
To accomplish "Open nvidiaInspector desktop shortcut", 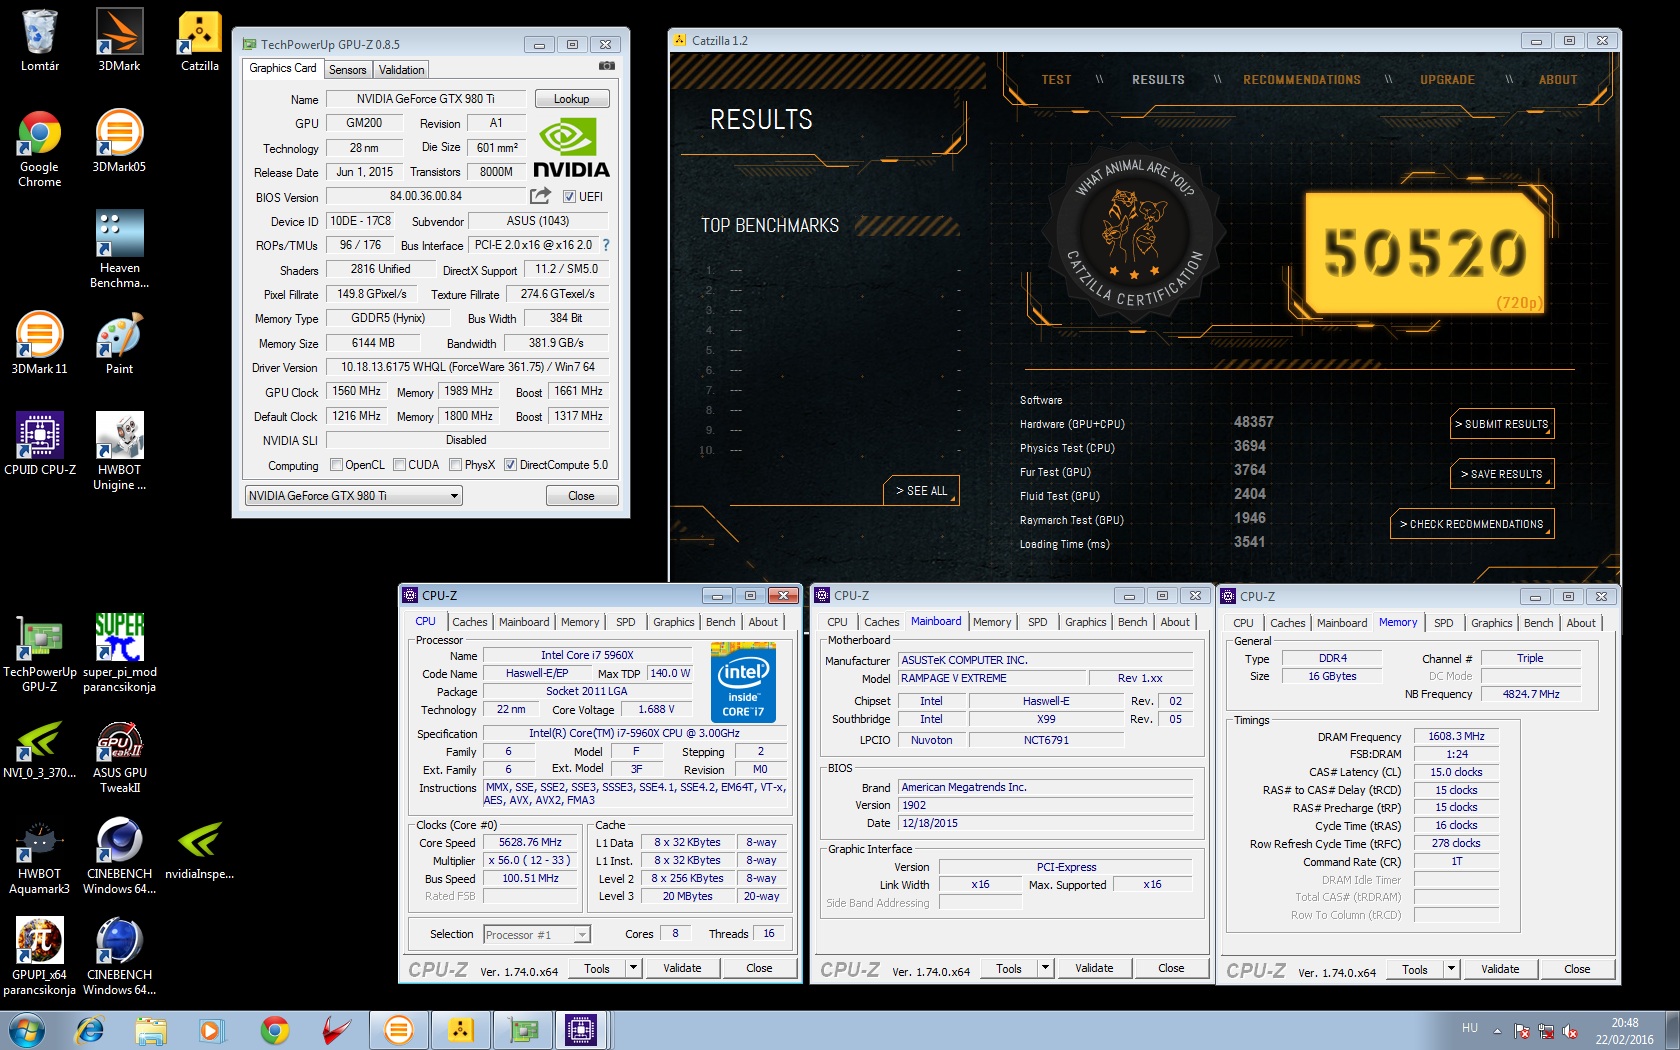I will [200, 851].
